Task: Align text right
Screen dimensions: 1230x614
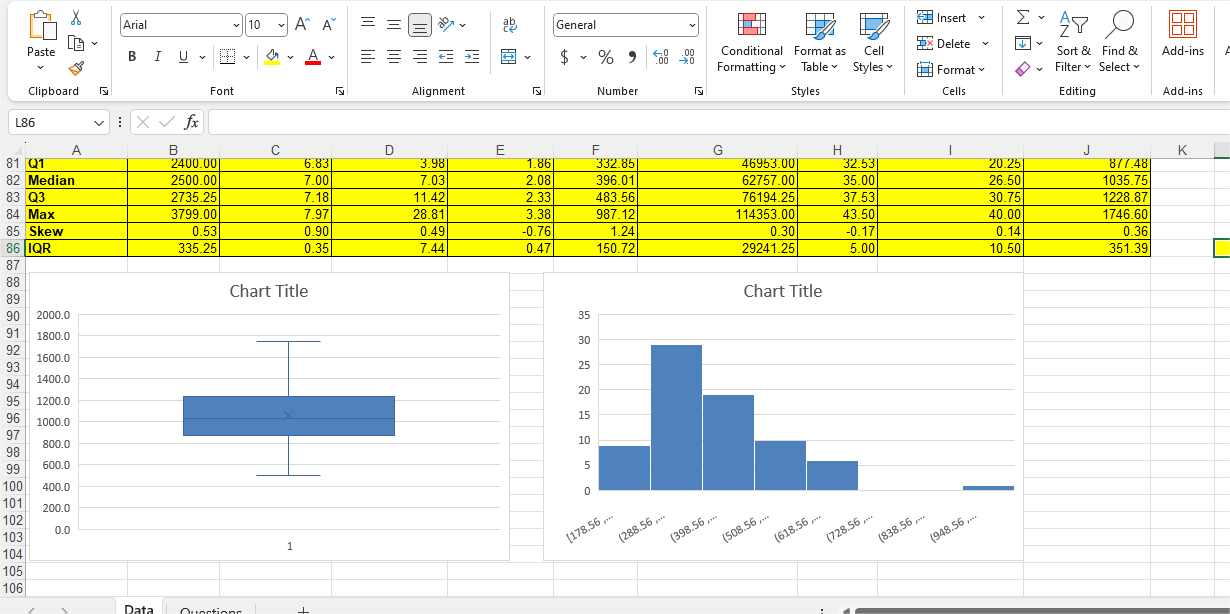Action: click(420, 57)
